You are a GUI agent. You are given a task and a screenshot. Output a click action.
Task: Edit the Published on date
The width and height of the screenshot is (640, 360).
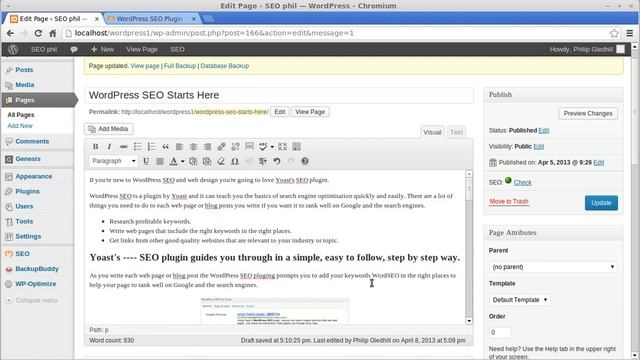click(598, 162)
